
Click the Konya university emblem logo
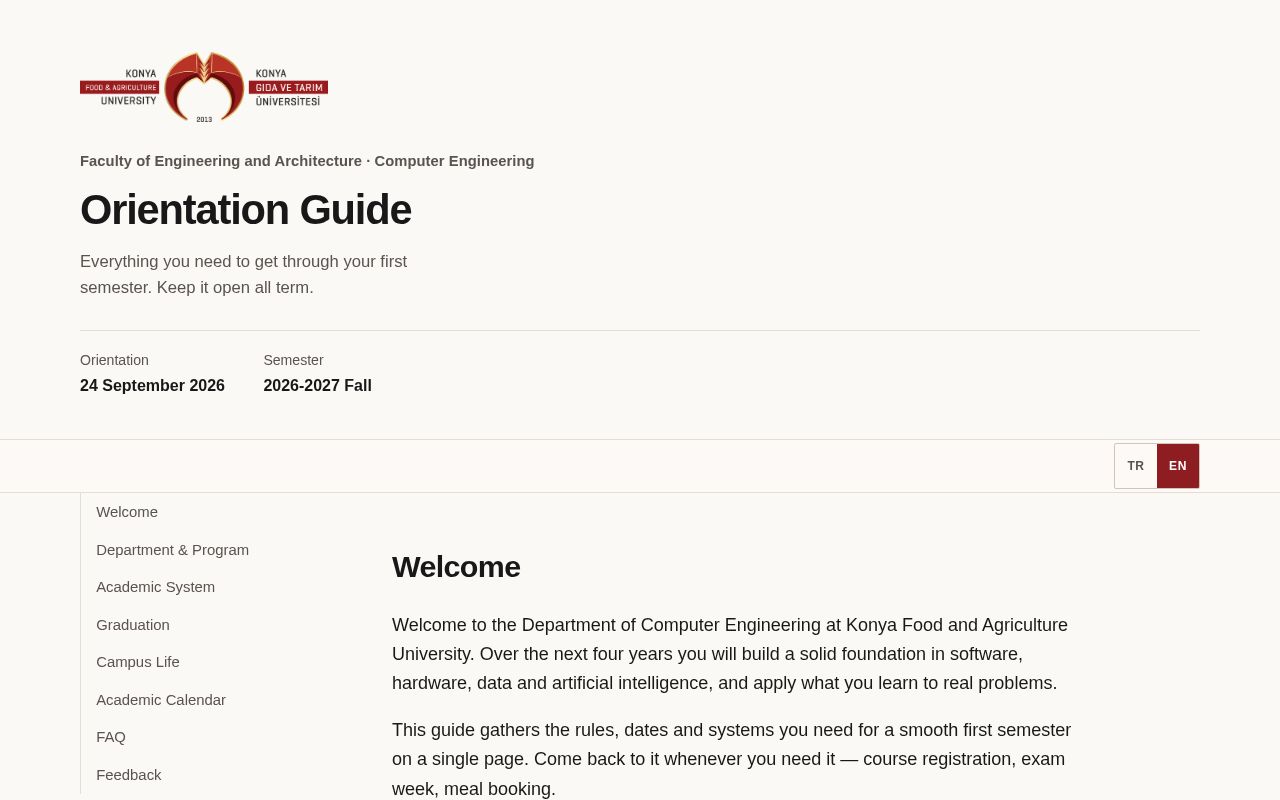pos(204,87)
